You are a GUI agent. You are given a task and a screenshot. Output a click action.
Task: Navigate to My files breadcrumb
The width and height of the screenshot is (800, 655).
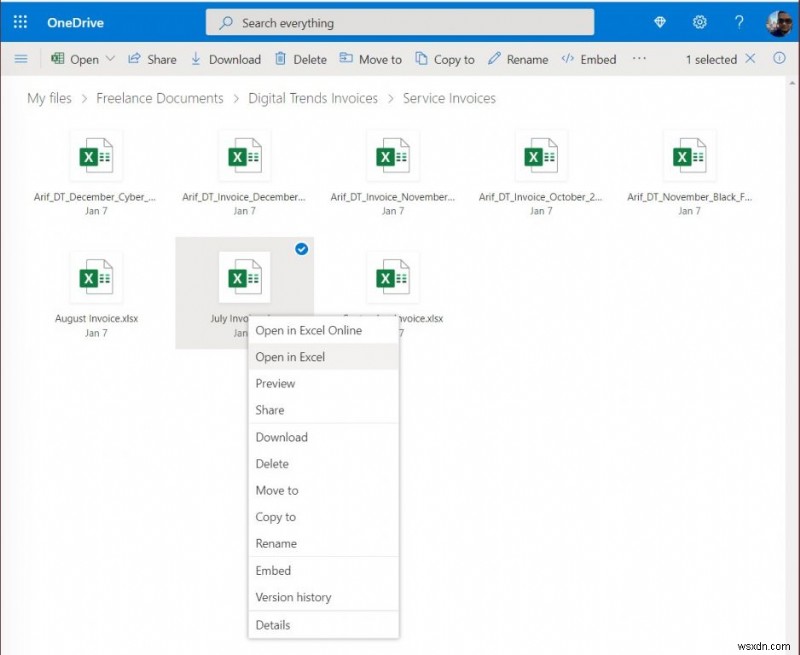point(48,98)
